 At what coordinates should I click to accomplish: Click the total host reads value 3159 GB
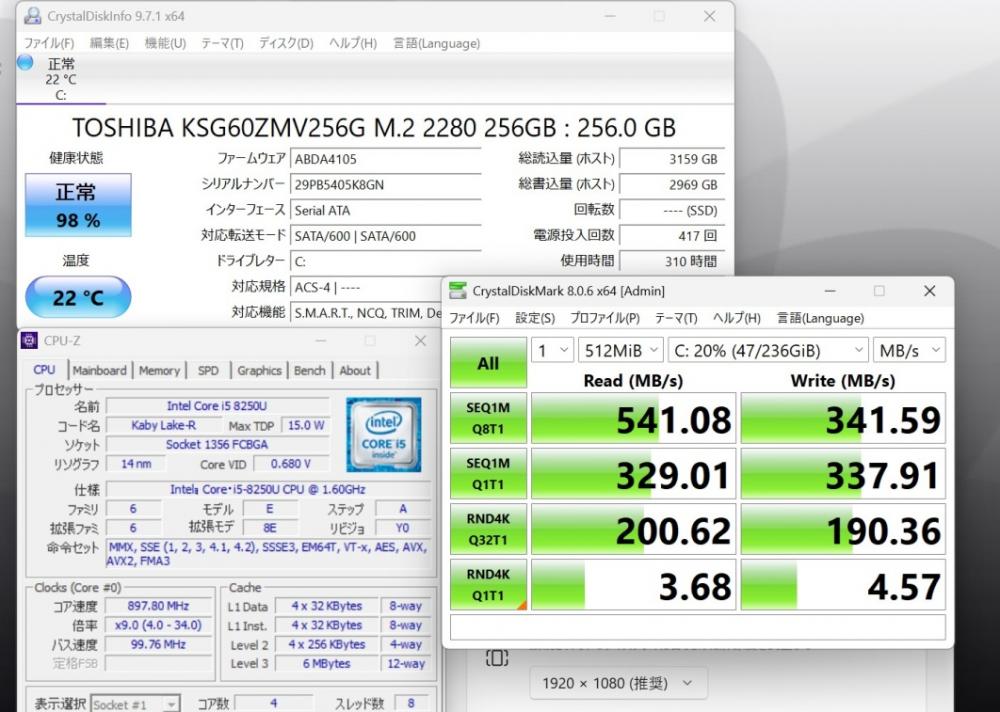click(672, 159)
